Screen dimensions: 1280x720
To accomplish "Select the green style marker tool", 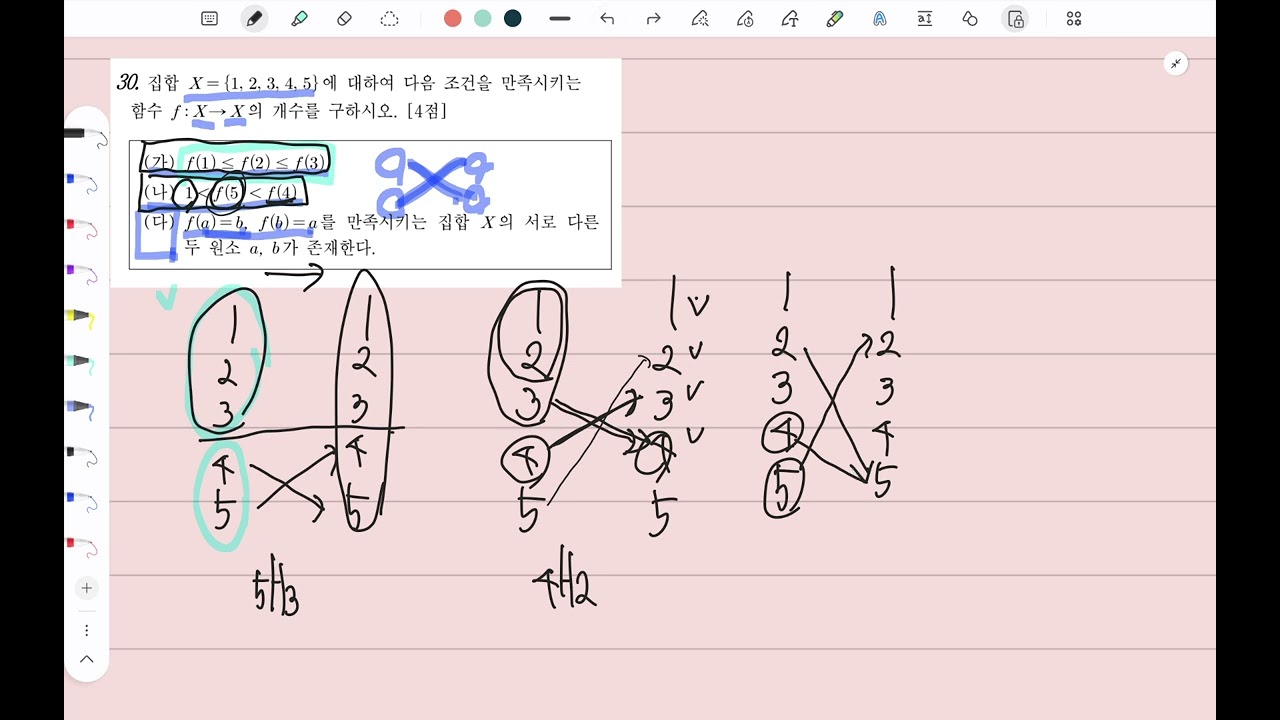I will click(x=835, y=18).
